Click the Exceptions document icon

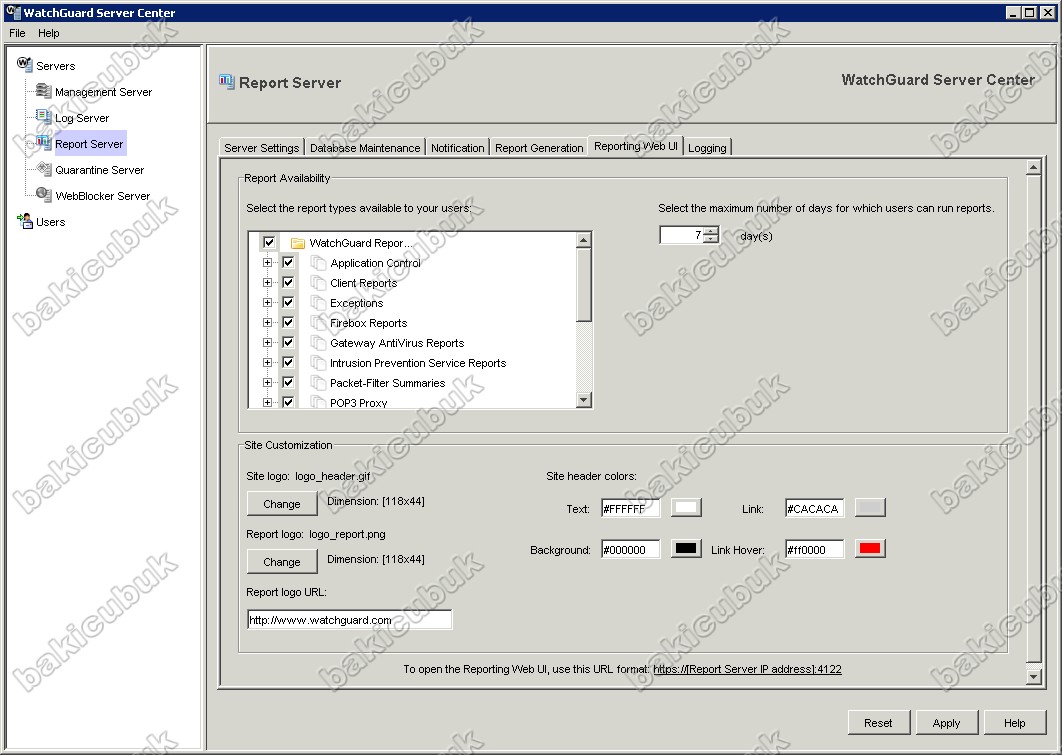[x=318, y=303]
